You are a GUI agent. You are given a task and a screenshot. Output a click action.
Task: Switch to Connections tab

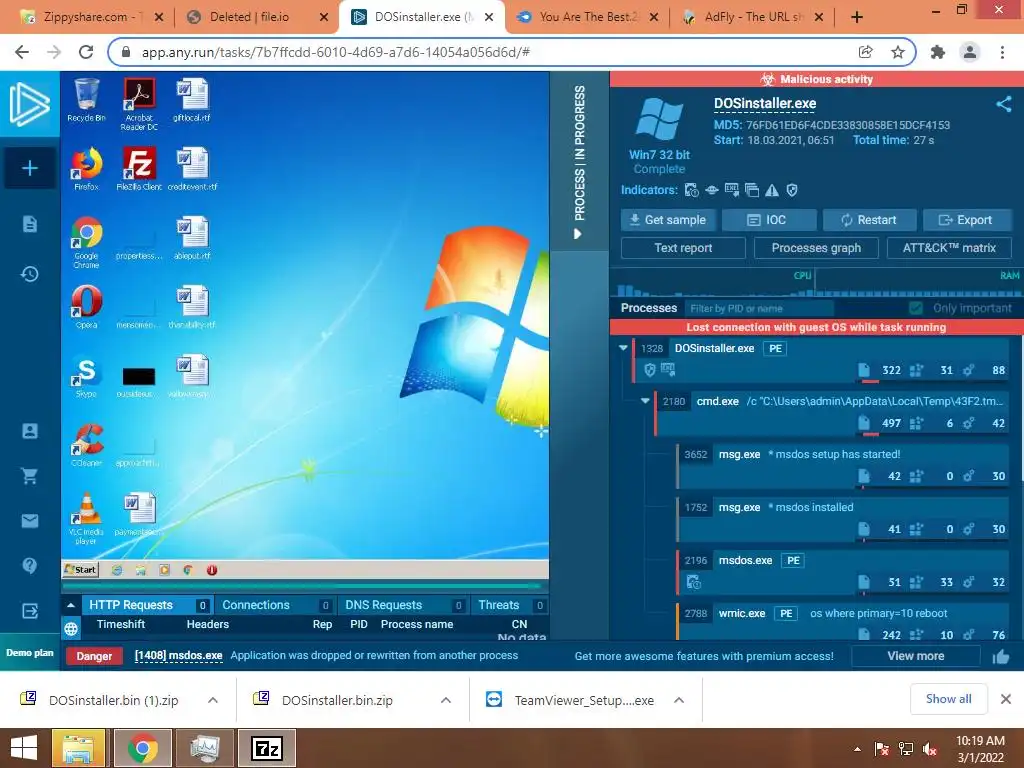click(x=275, y=605)
